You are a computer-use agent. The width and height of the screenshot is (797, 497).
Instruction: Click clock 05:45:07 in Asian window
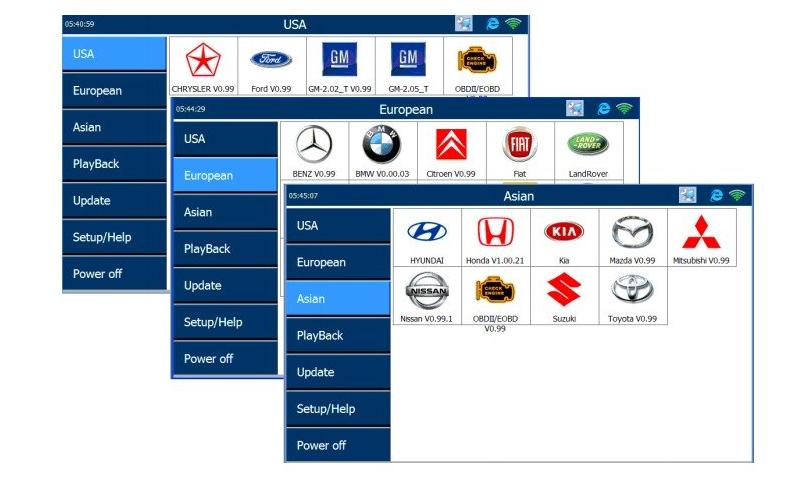pyautogui.click(x=303, y=196)
